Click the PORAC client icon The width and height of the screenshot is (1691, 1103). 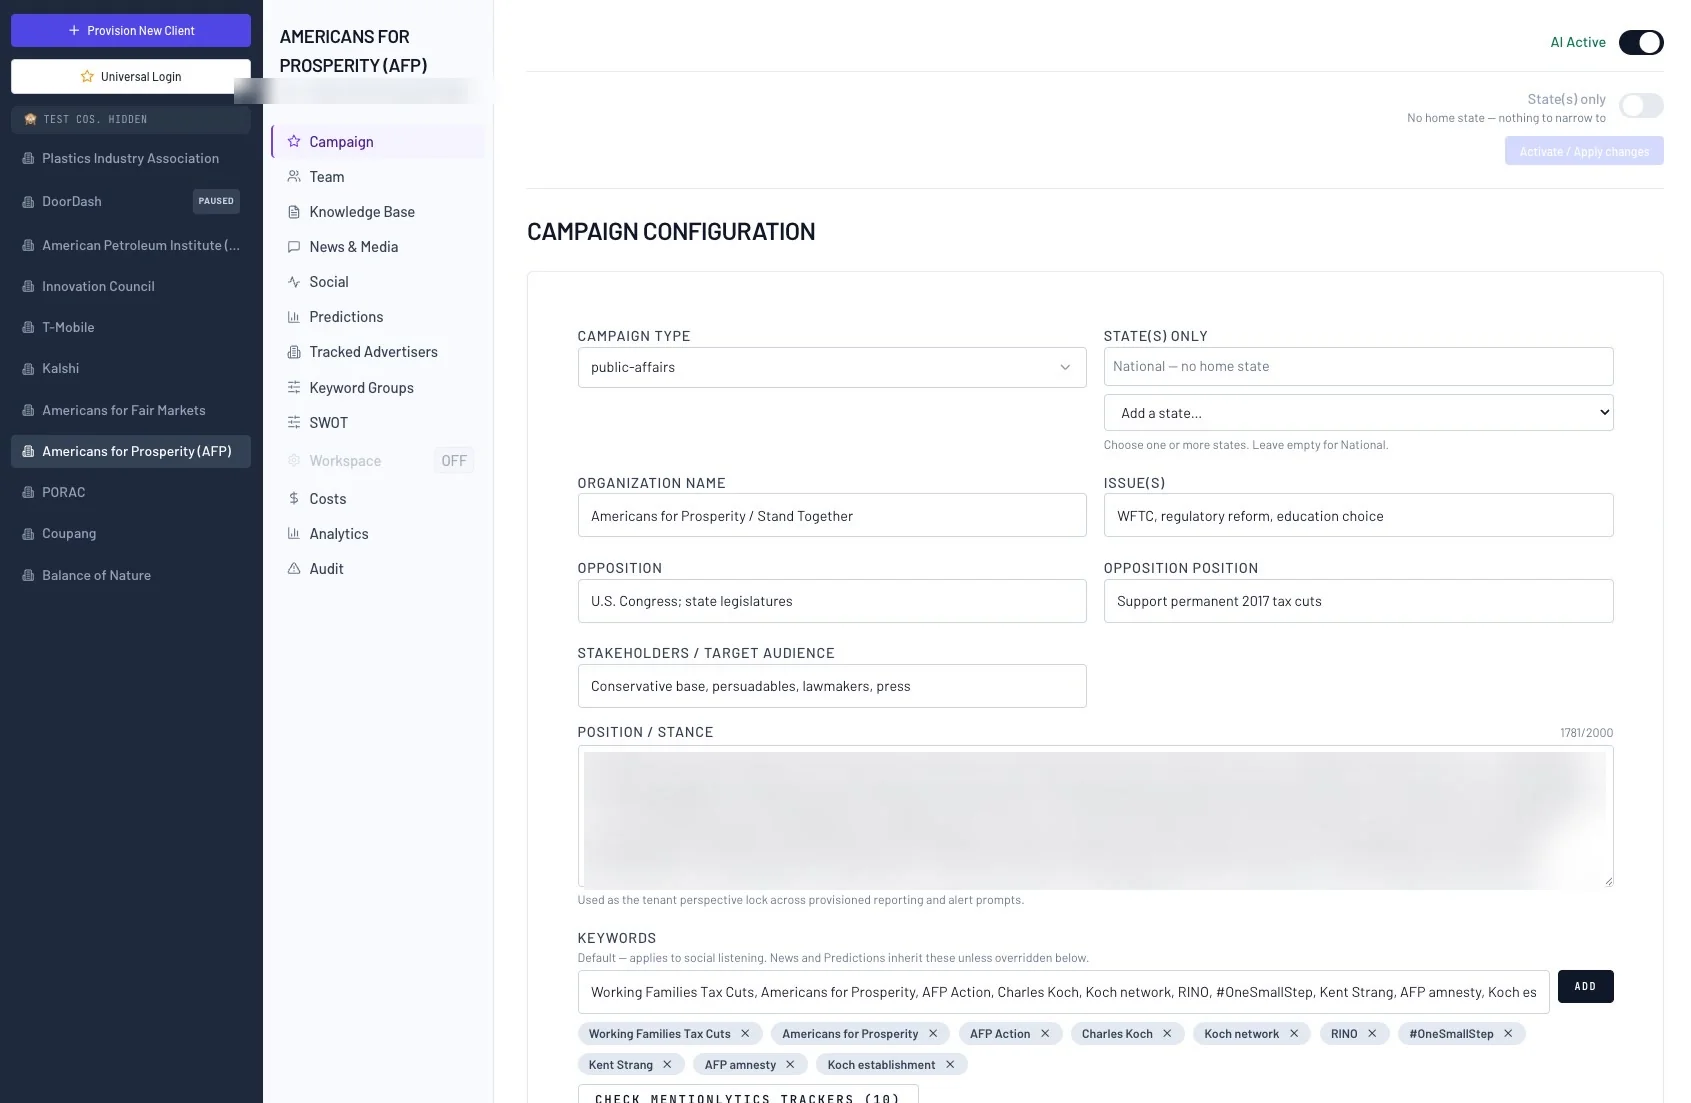[x=28, y=493]
